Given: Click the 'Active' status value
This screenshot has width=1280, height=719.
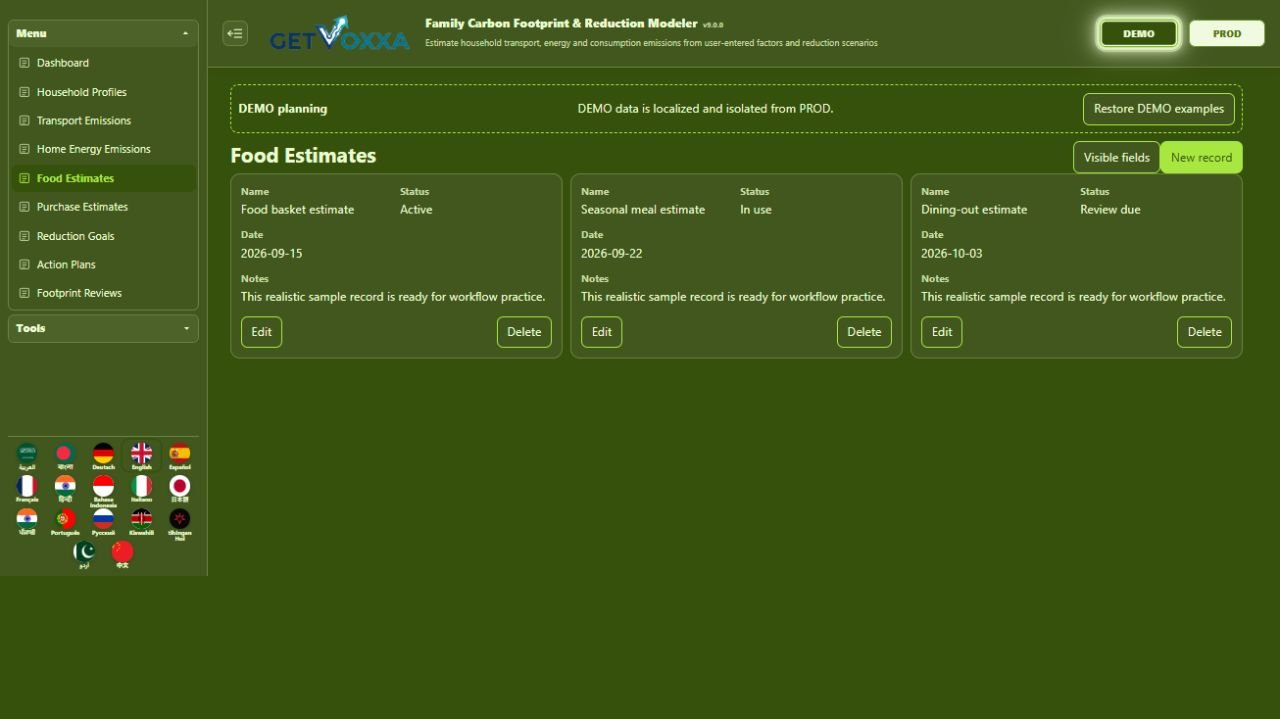Looking at the screenshot, I should [x=416, y=210].
